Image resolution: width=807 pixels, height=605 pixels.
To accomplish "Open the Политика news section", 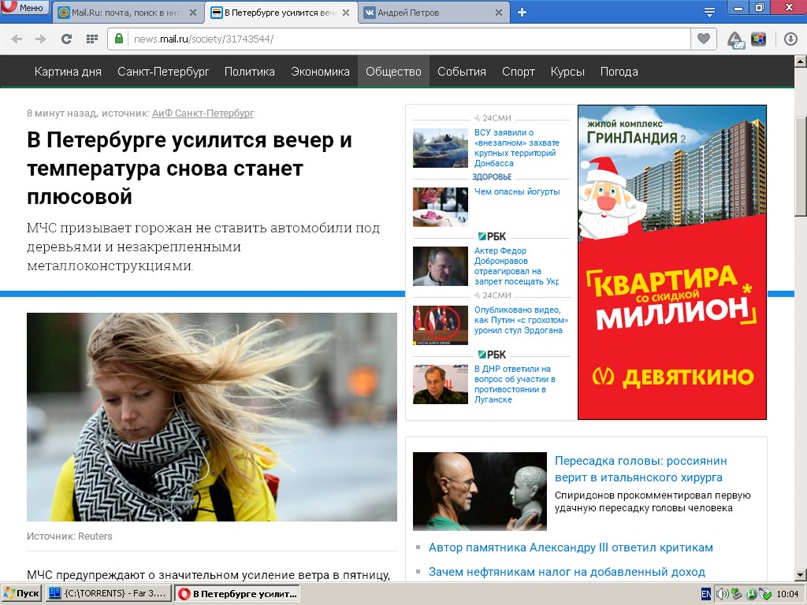I will pos(249,72).
